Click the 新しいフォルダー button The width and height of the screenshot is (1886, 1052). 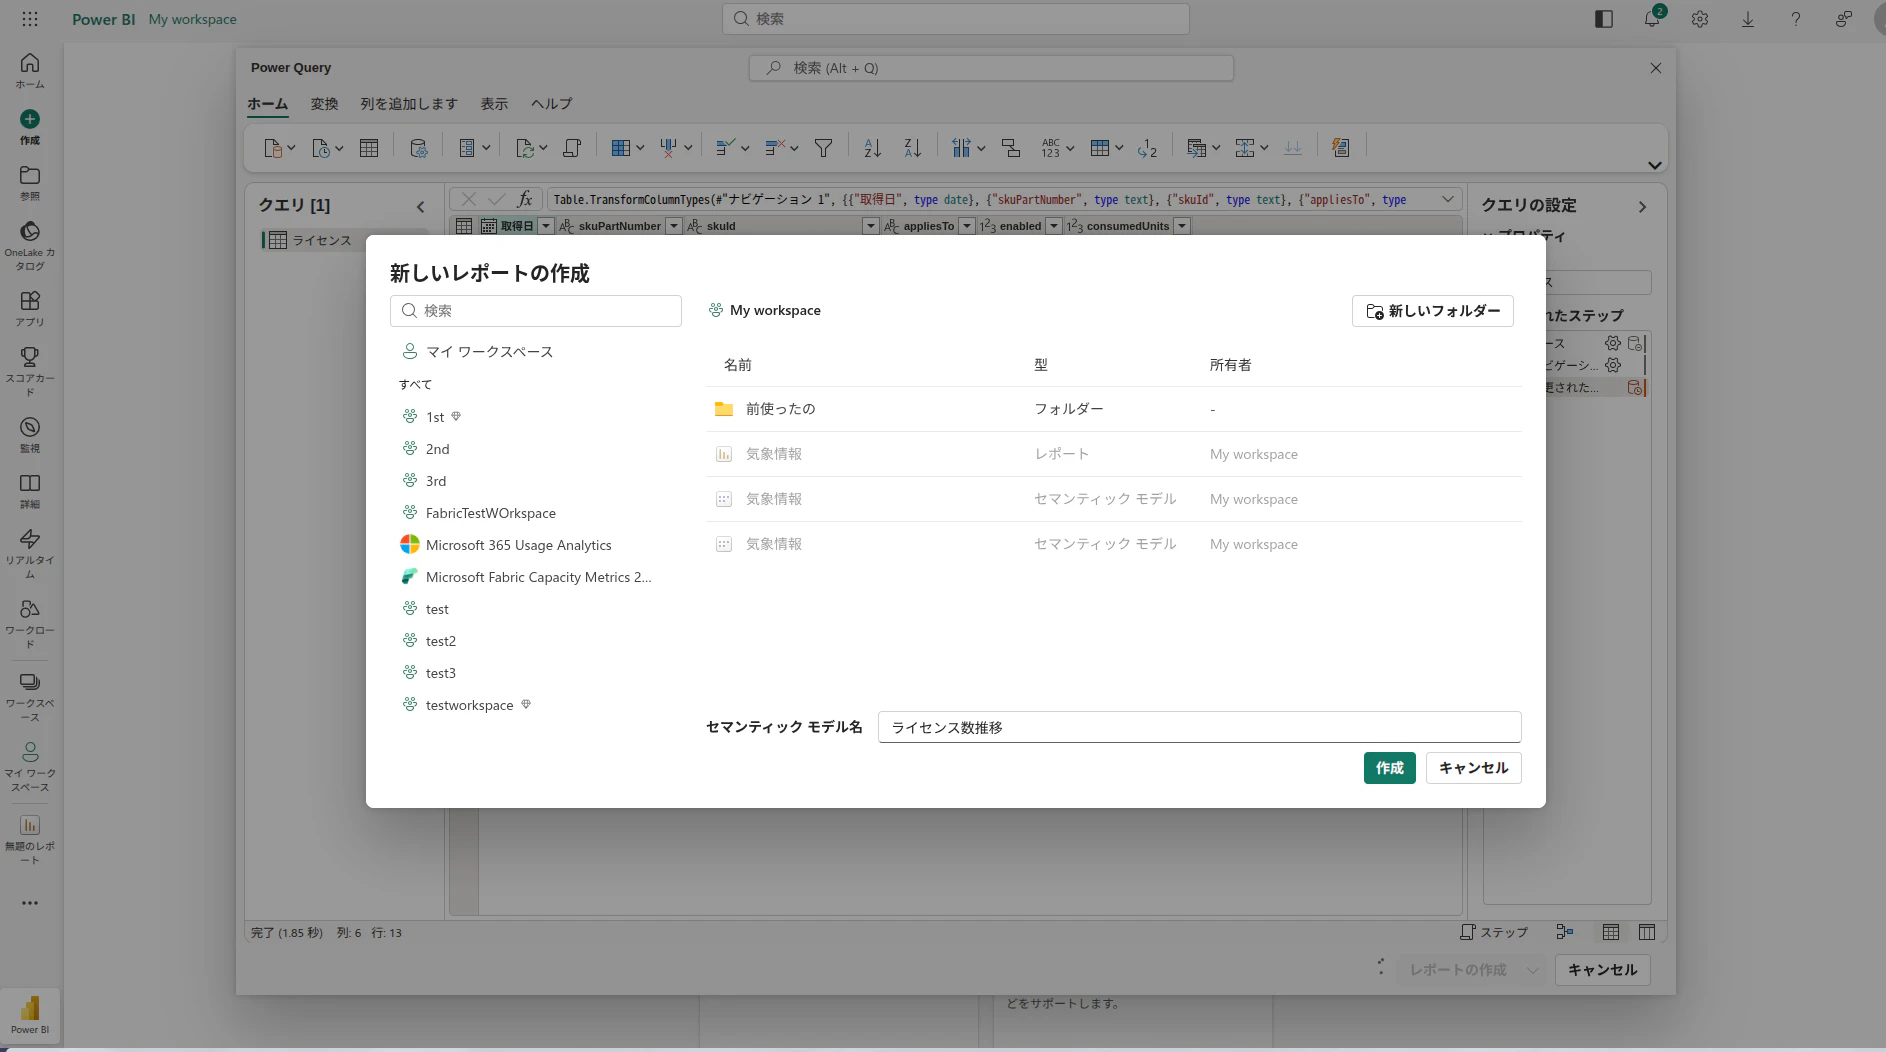[x=1433, y=311]
